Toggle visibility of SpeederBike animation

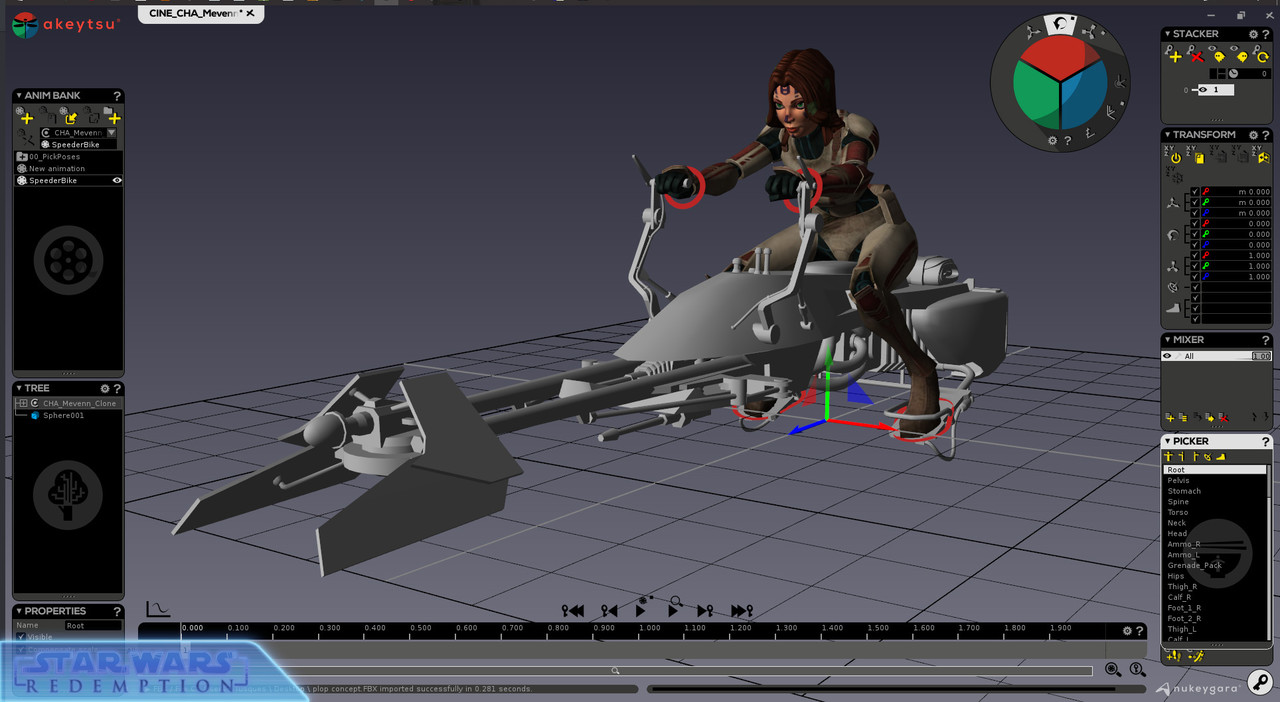(x=117, y=181)
